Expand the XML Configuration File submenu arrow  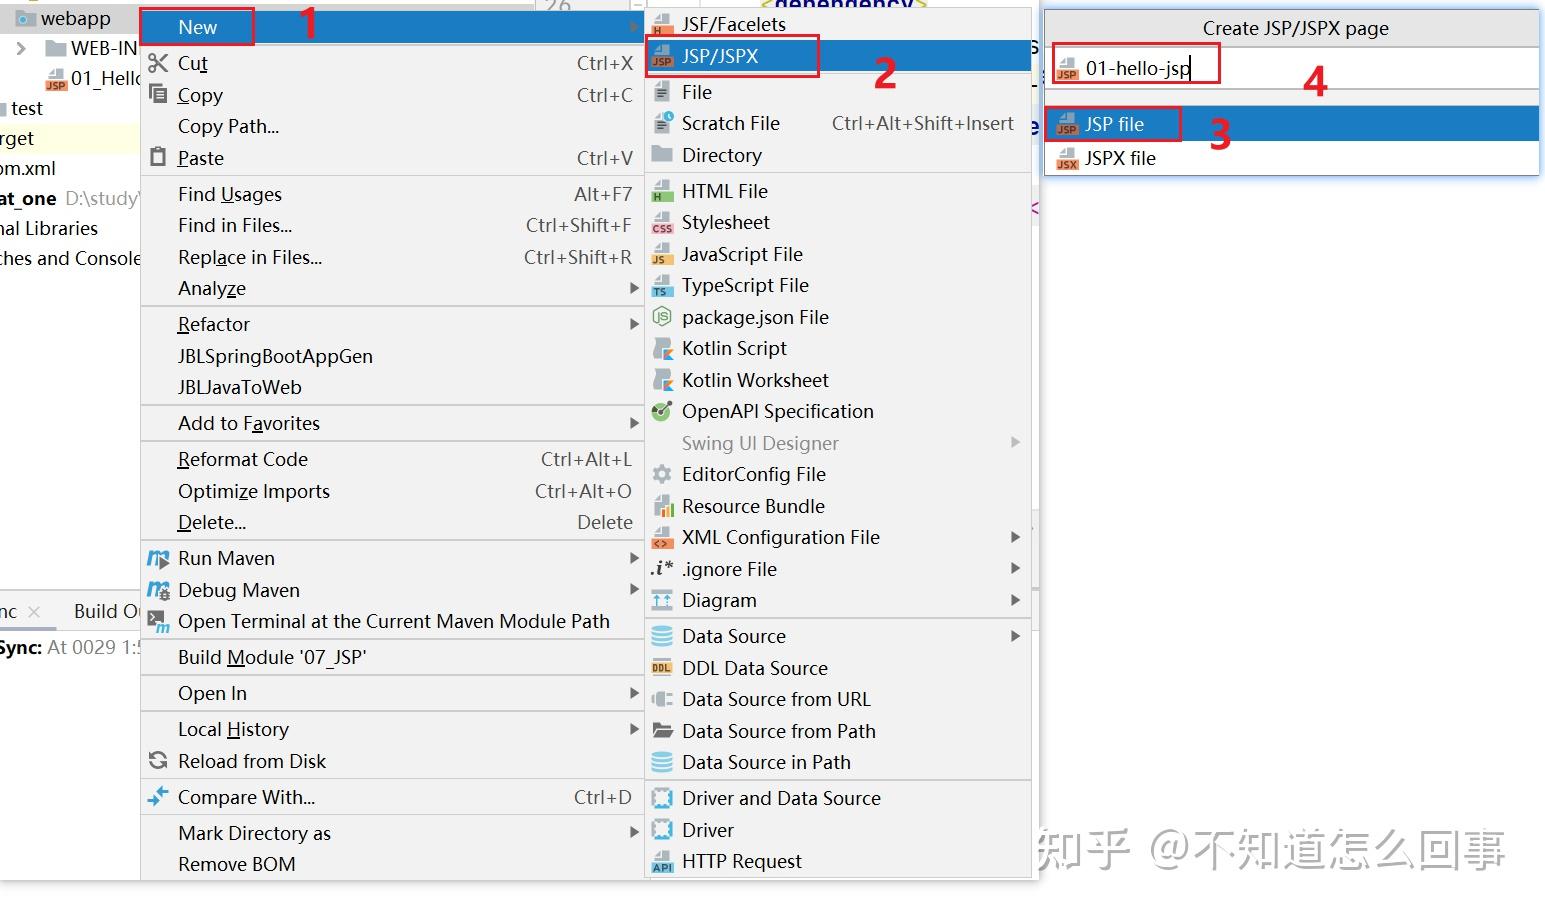coord(1015,537)
